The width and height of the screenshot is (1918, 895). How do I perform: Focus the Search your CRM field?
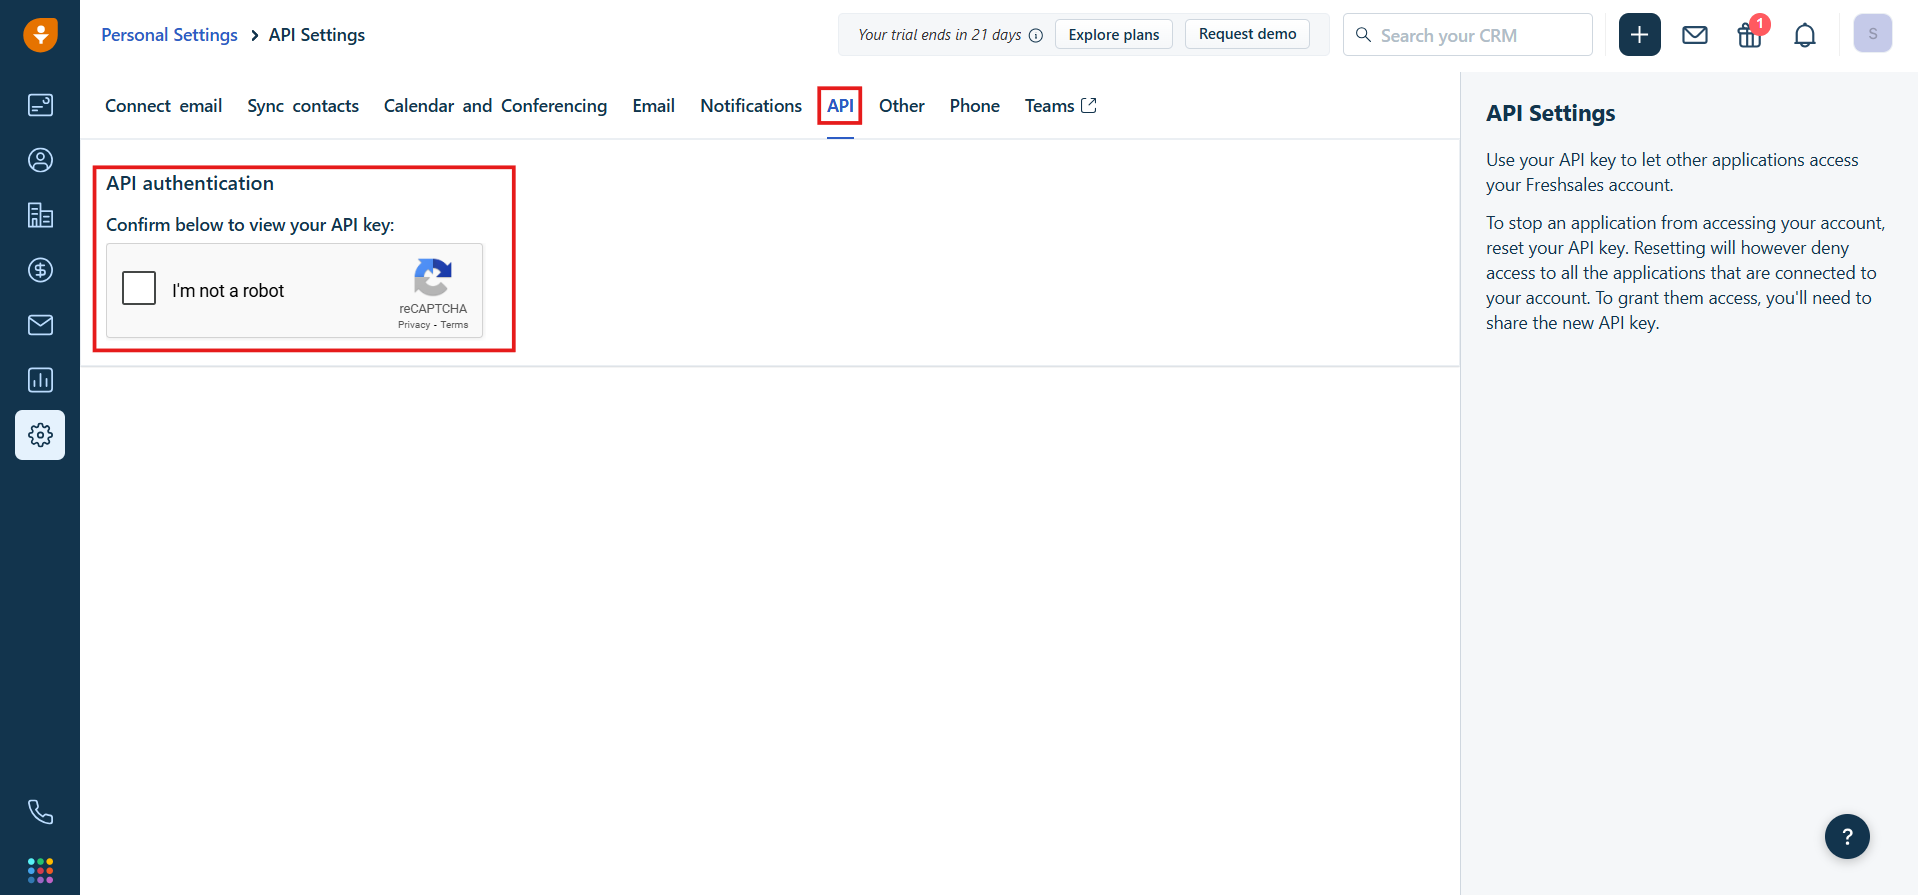(1468, 35)
